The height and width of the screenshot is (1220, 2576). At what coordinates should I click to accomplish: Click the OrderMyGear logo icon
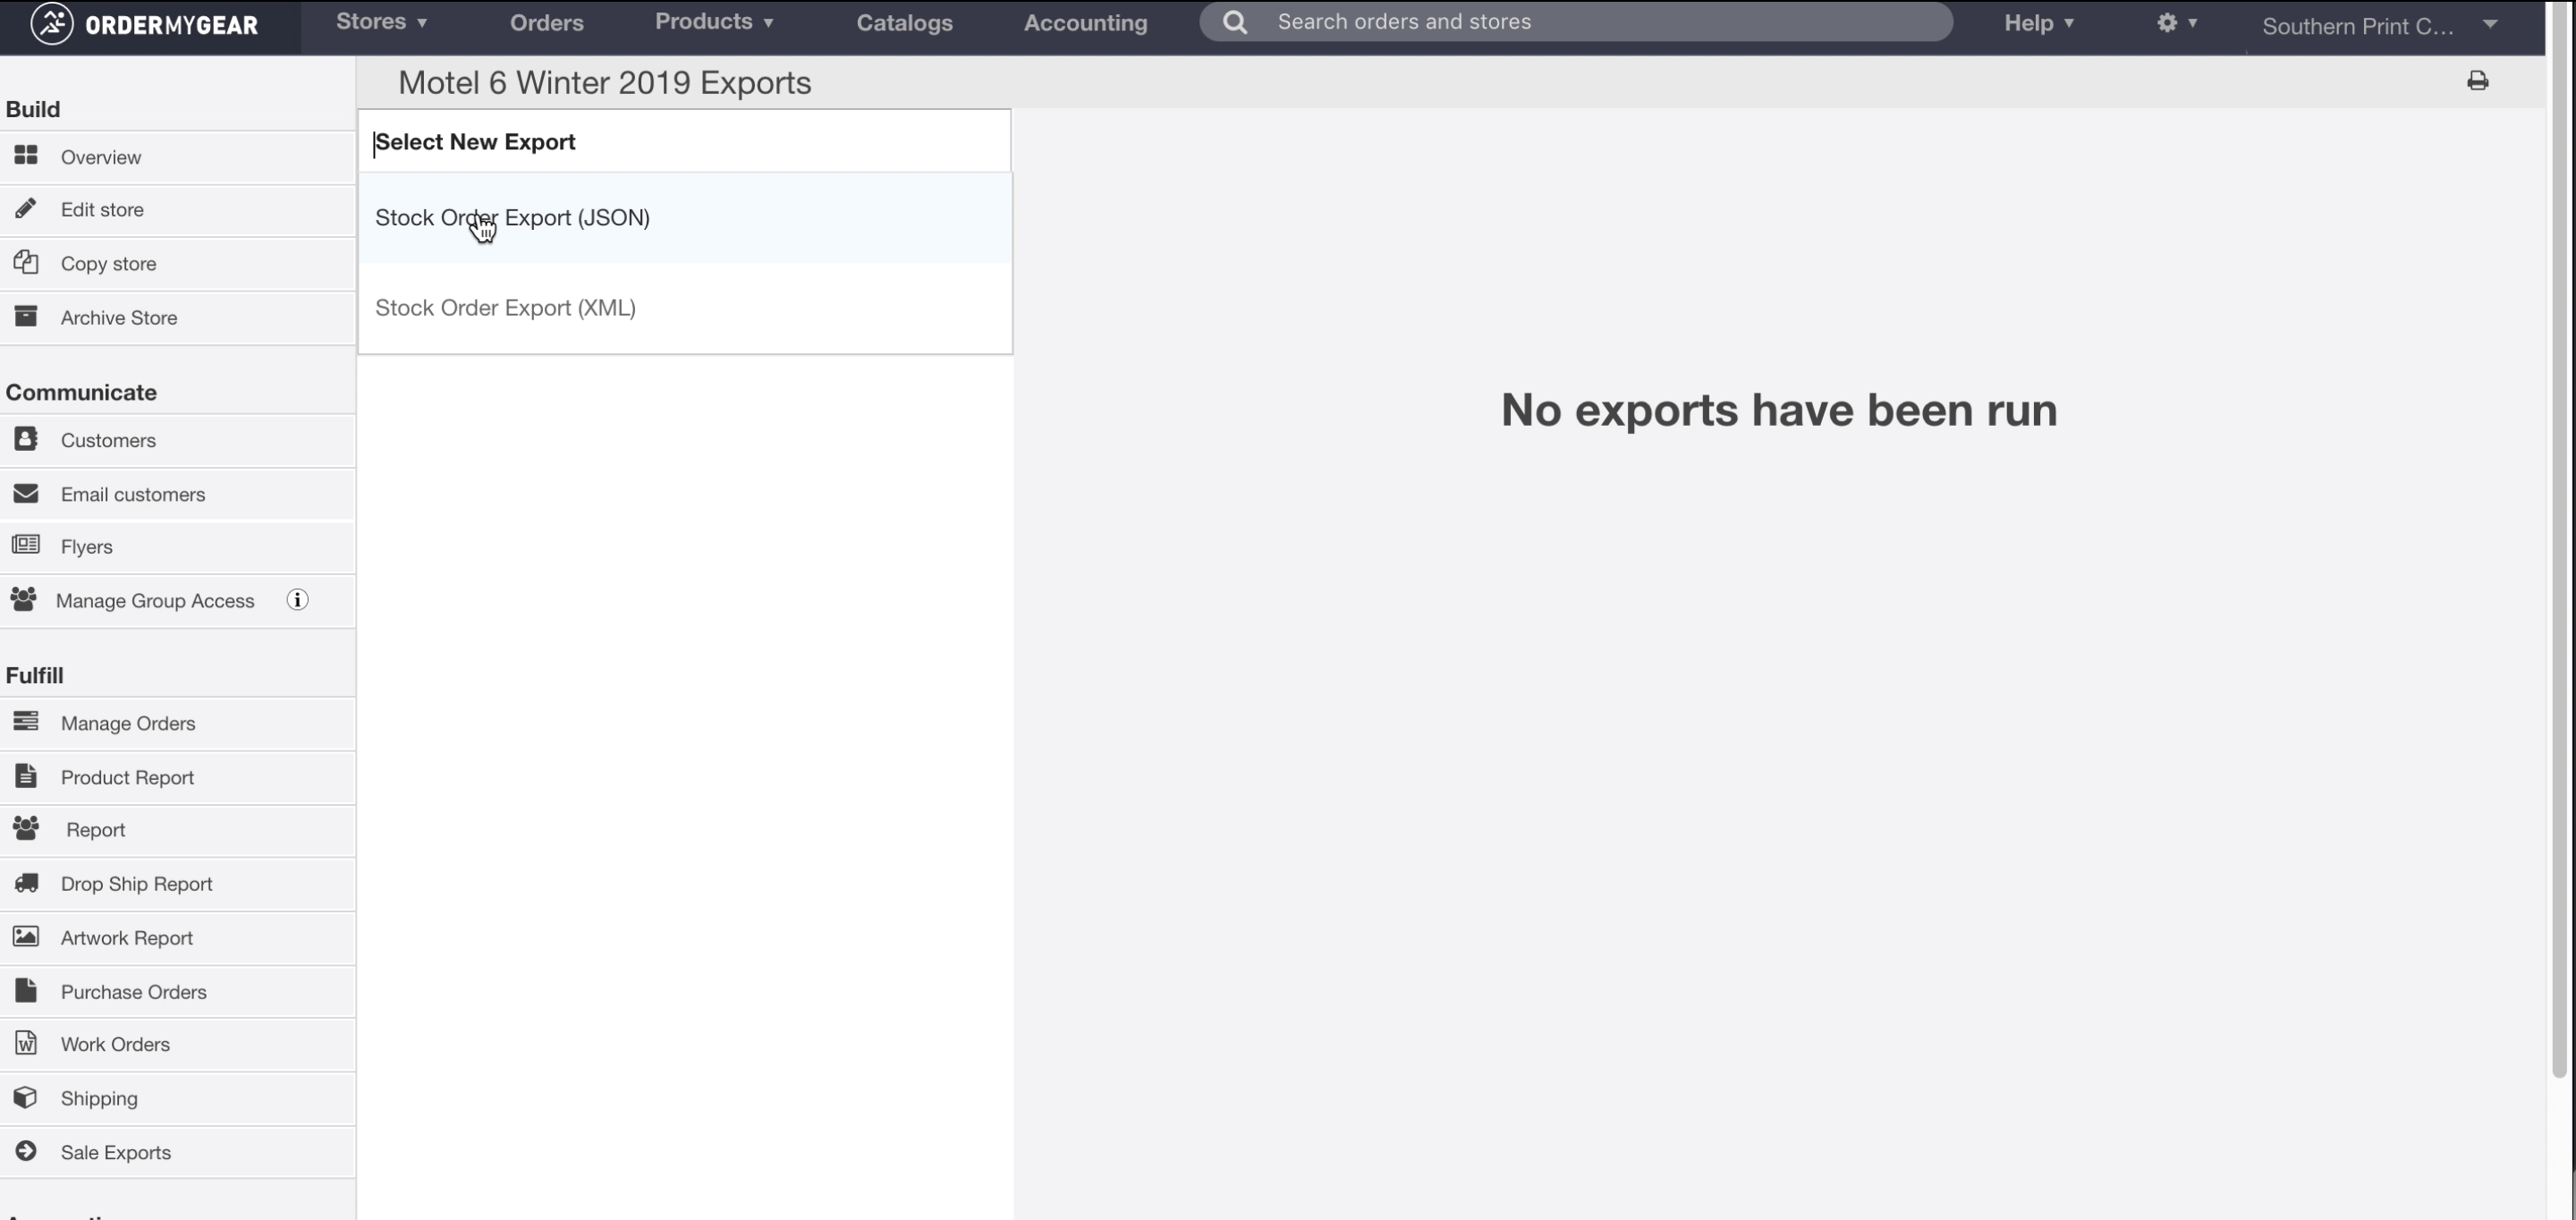[51, 23]
